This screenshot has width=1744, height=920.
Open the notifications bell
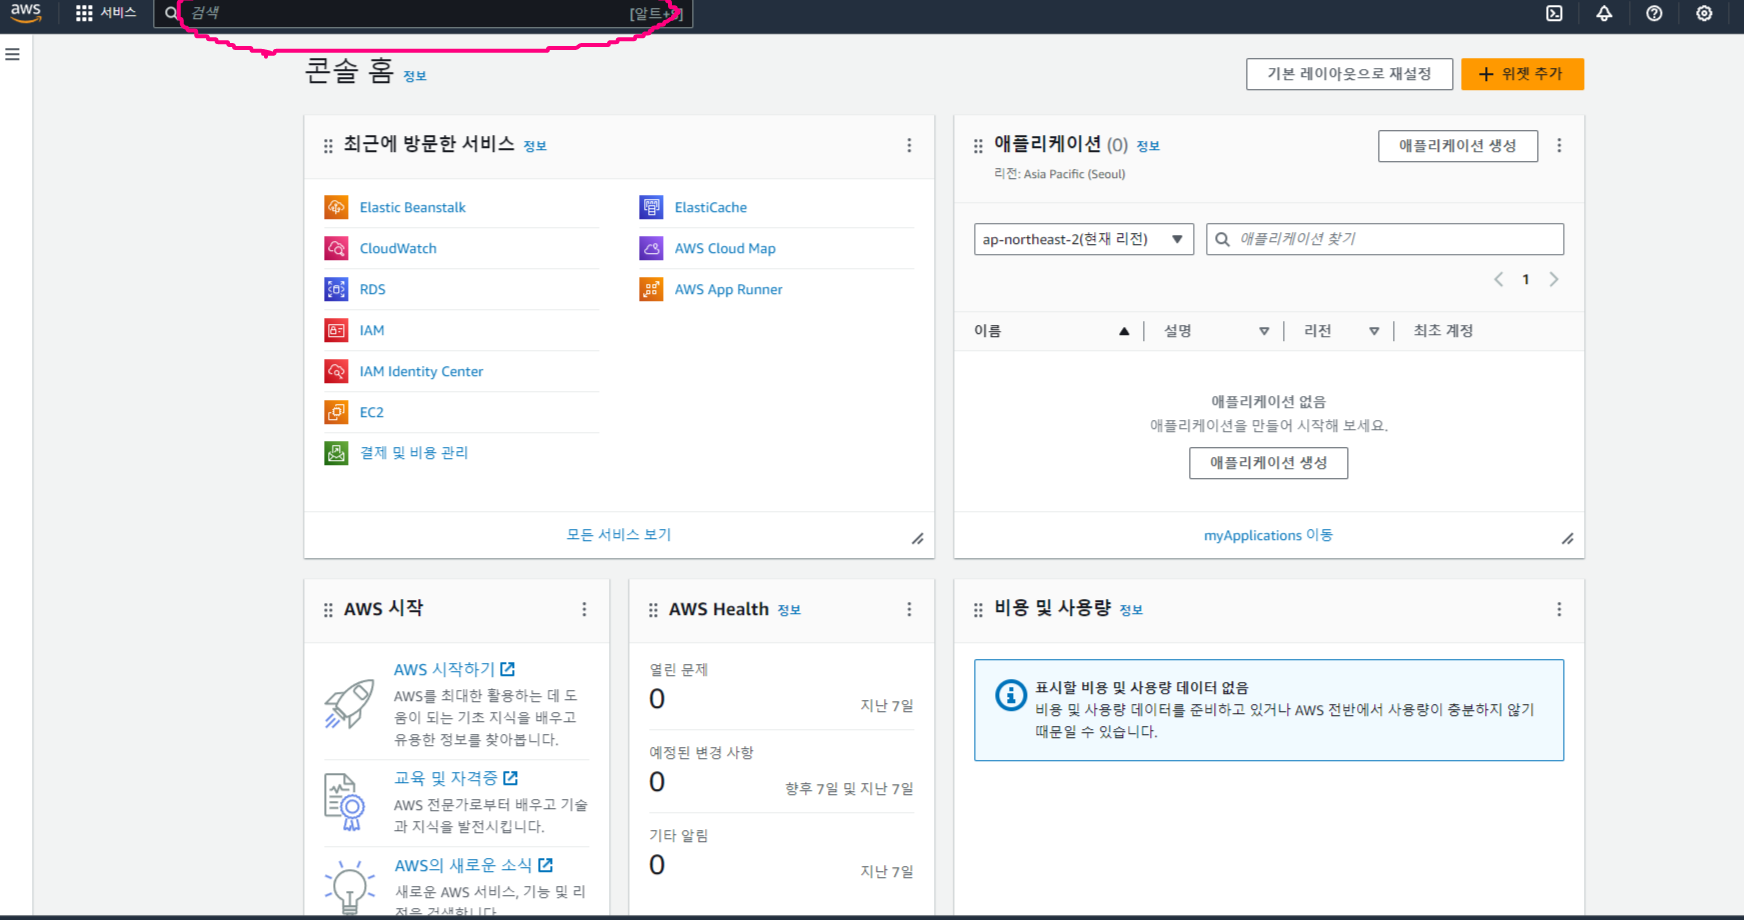pos(1604,13)
